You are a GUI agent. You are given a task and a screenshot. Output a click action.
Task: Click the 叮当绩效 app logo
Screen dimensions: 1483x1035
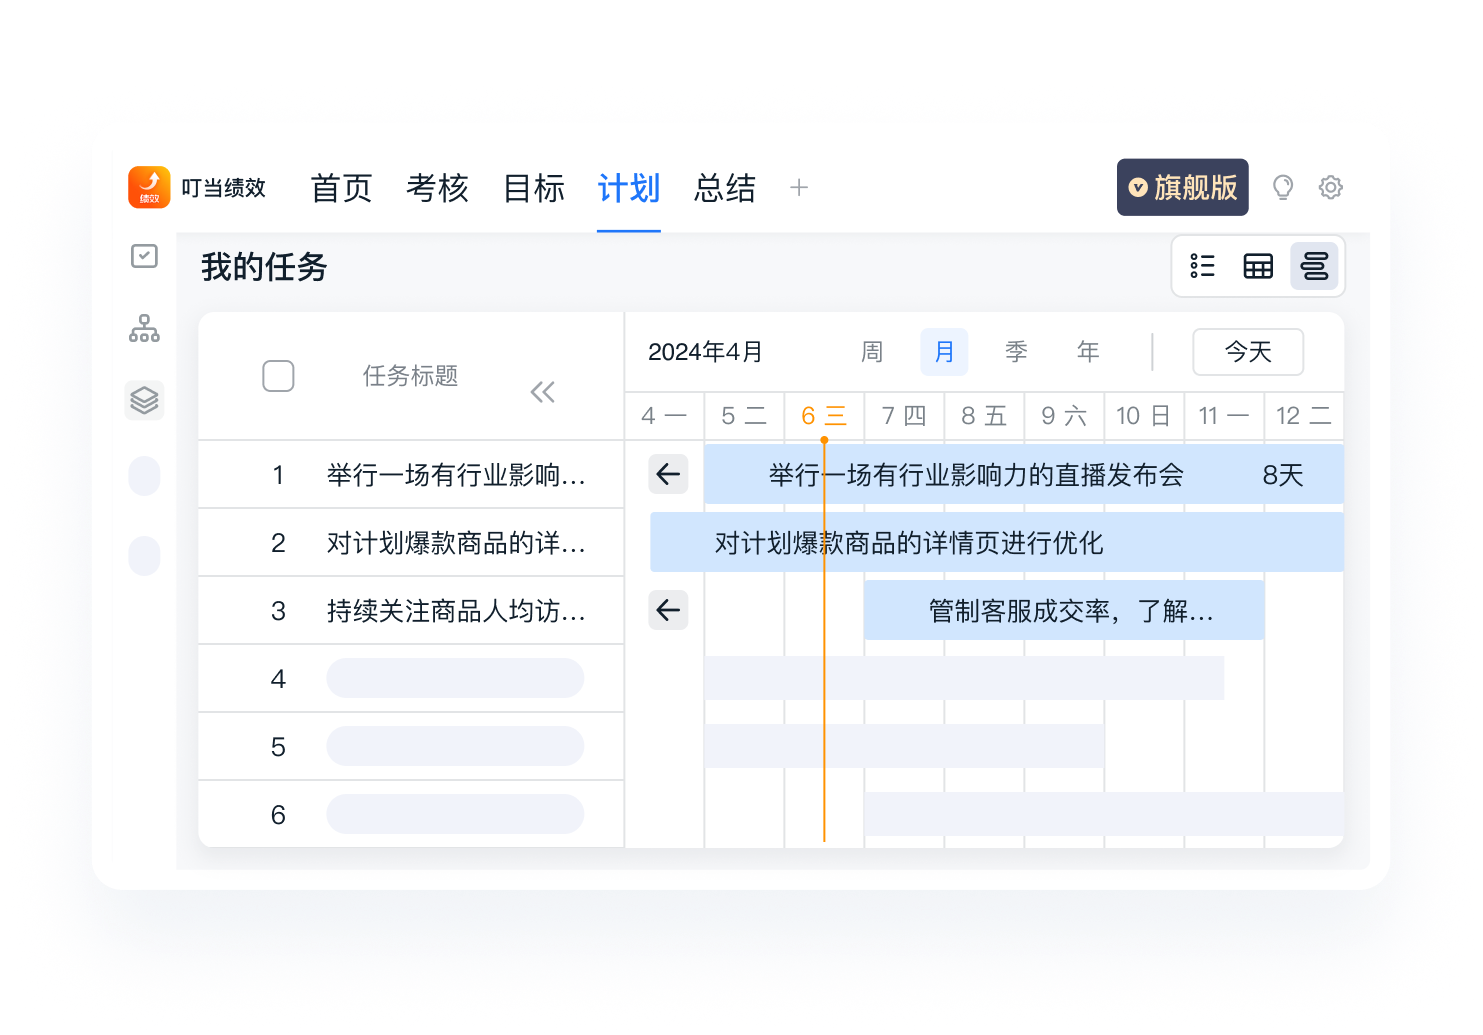[x=150, y=187]
